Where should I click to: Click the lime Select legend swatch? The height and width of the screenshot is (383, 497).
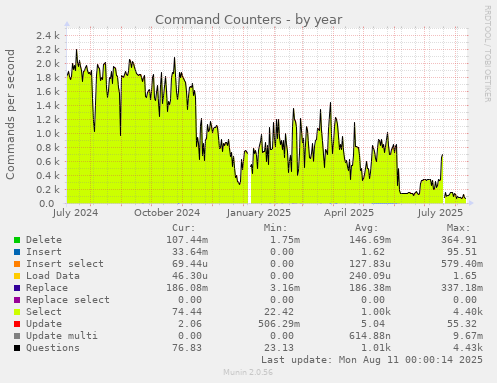pyautogui.click(x=17, y=312)
